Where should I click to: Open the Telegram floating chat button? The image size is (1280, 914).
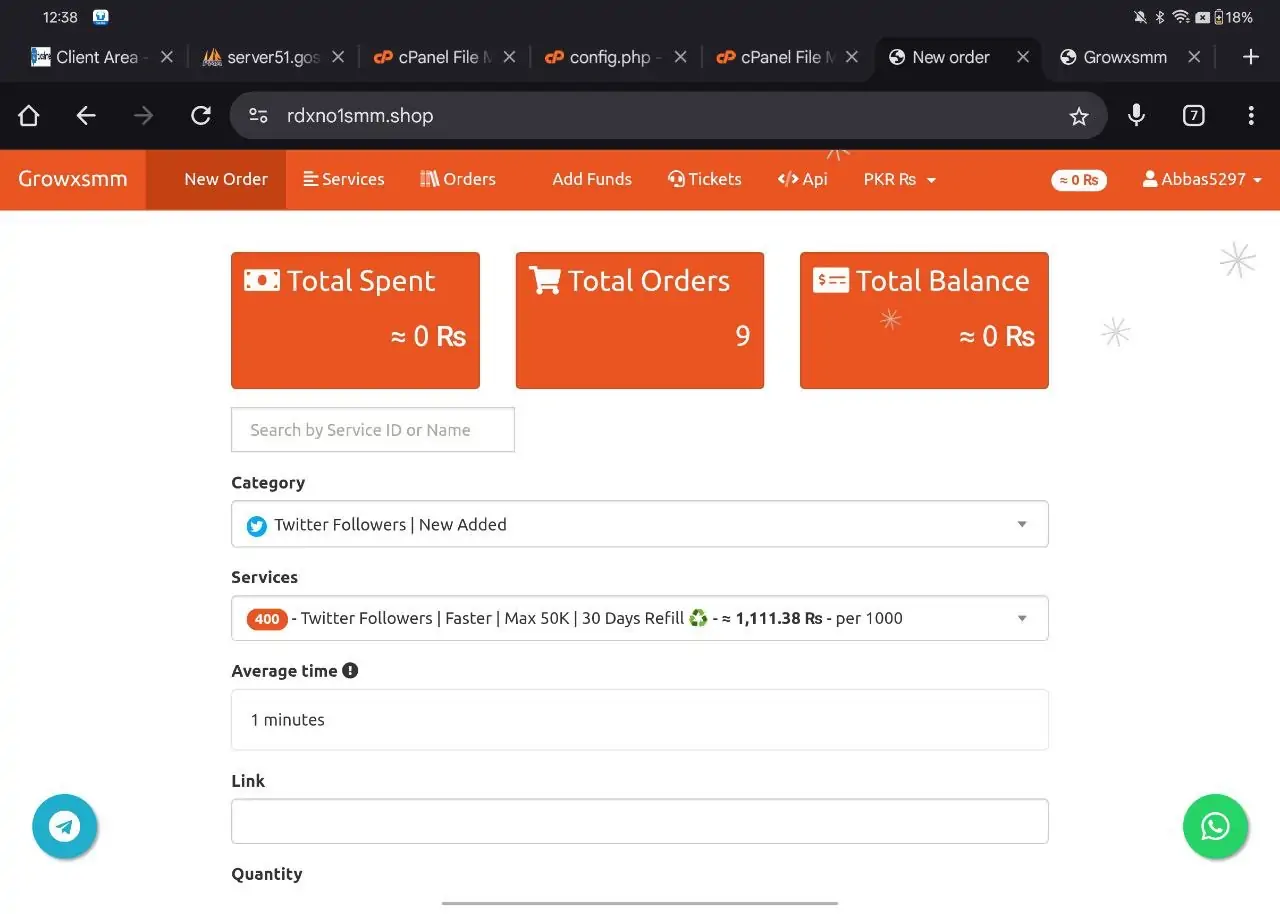click(65, 827)
